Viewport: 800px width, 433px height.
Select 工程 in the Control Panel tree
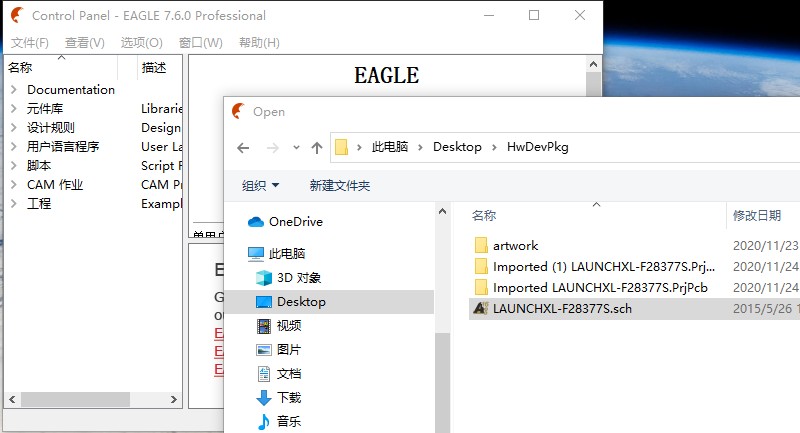point(39,203)
